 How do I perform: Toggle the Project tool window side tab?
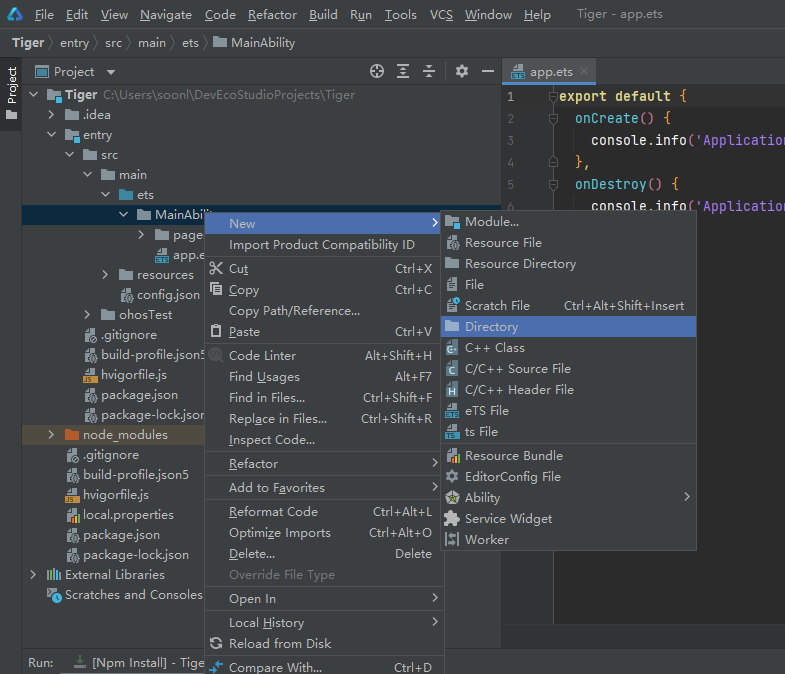coord(11,94)
